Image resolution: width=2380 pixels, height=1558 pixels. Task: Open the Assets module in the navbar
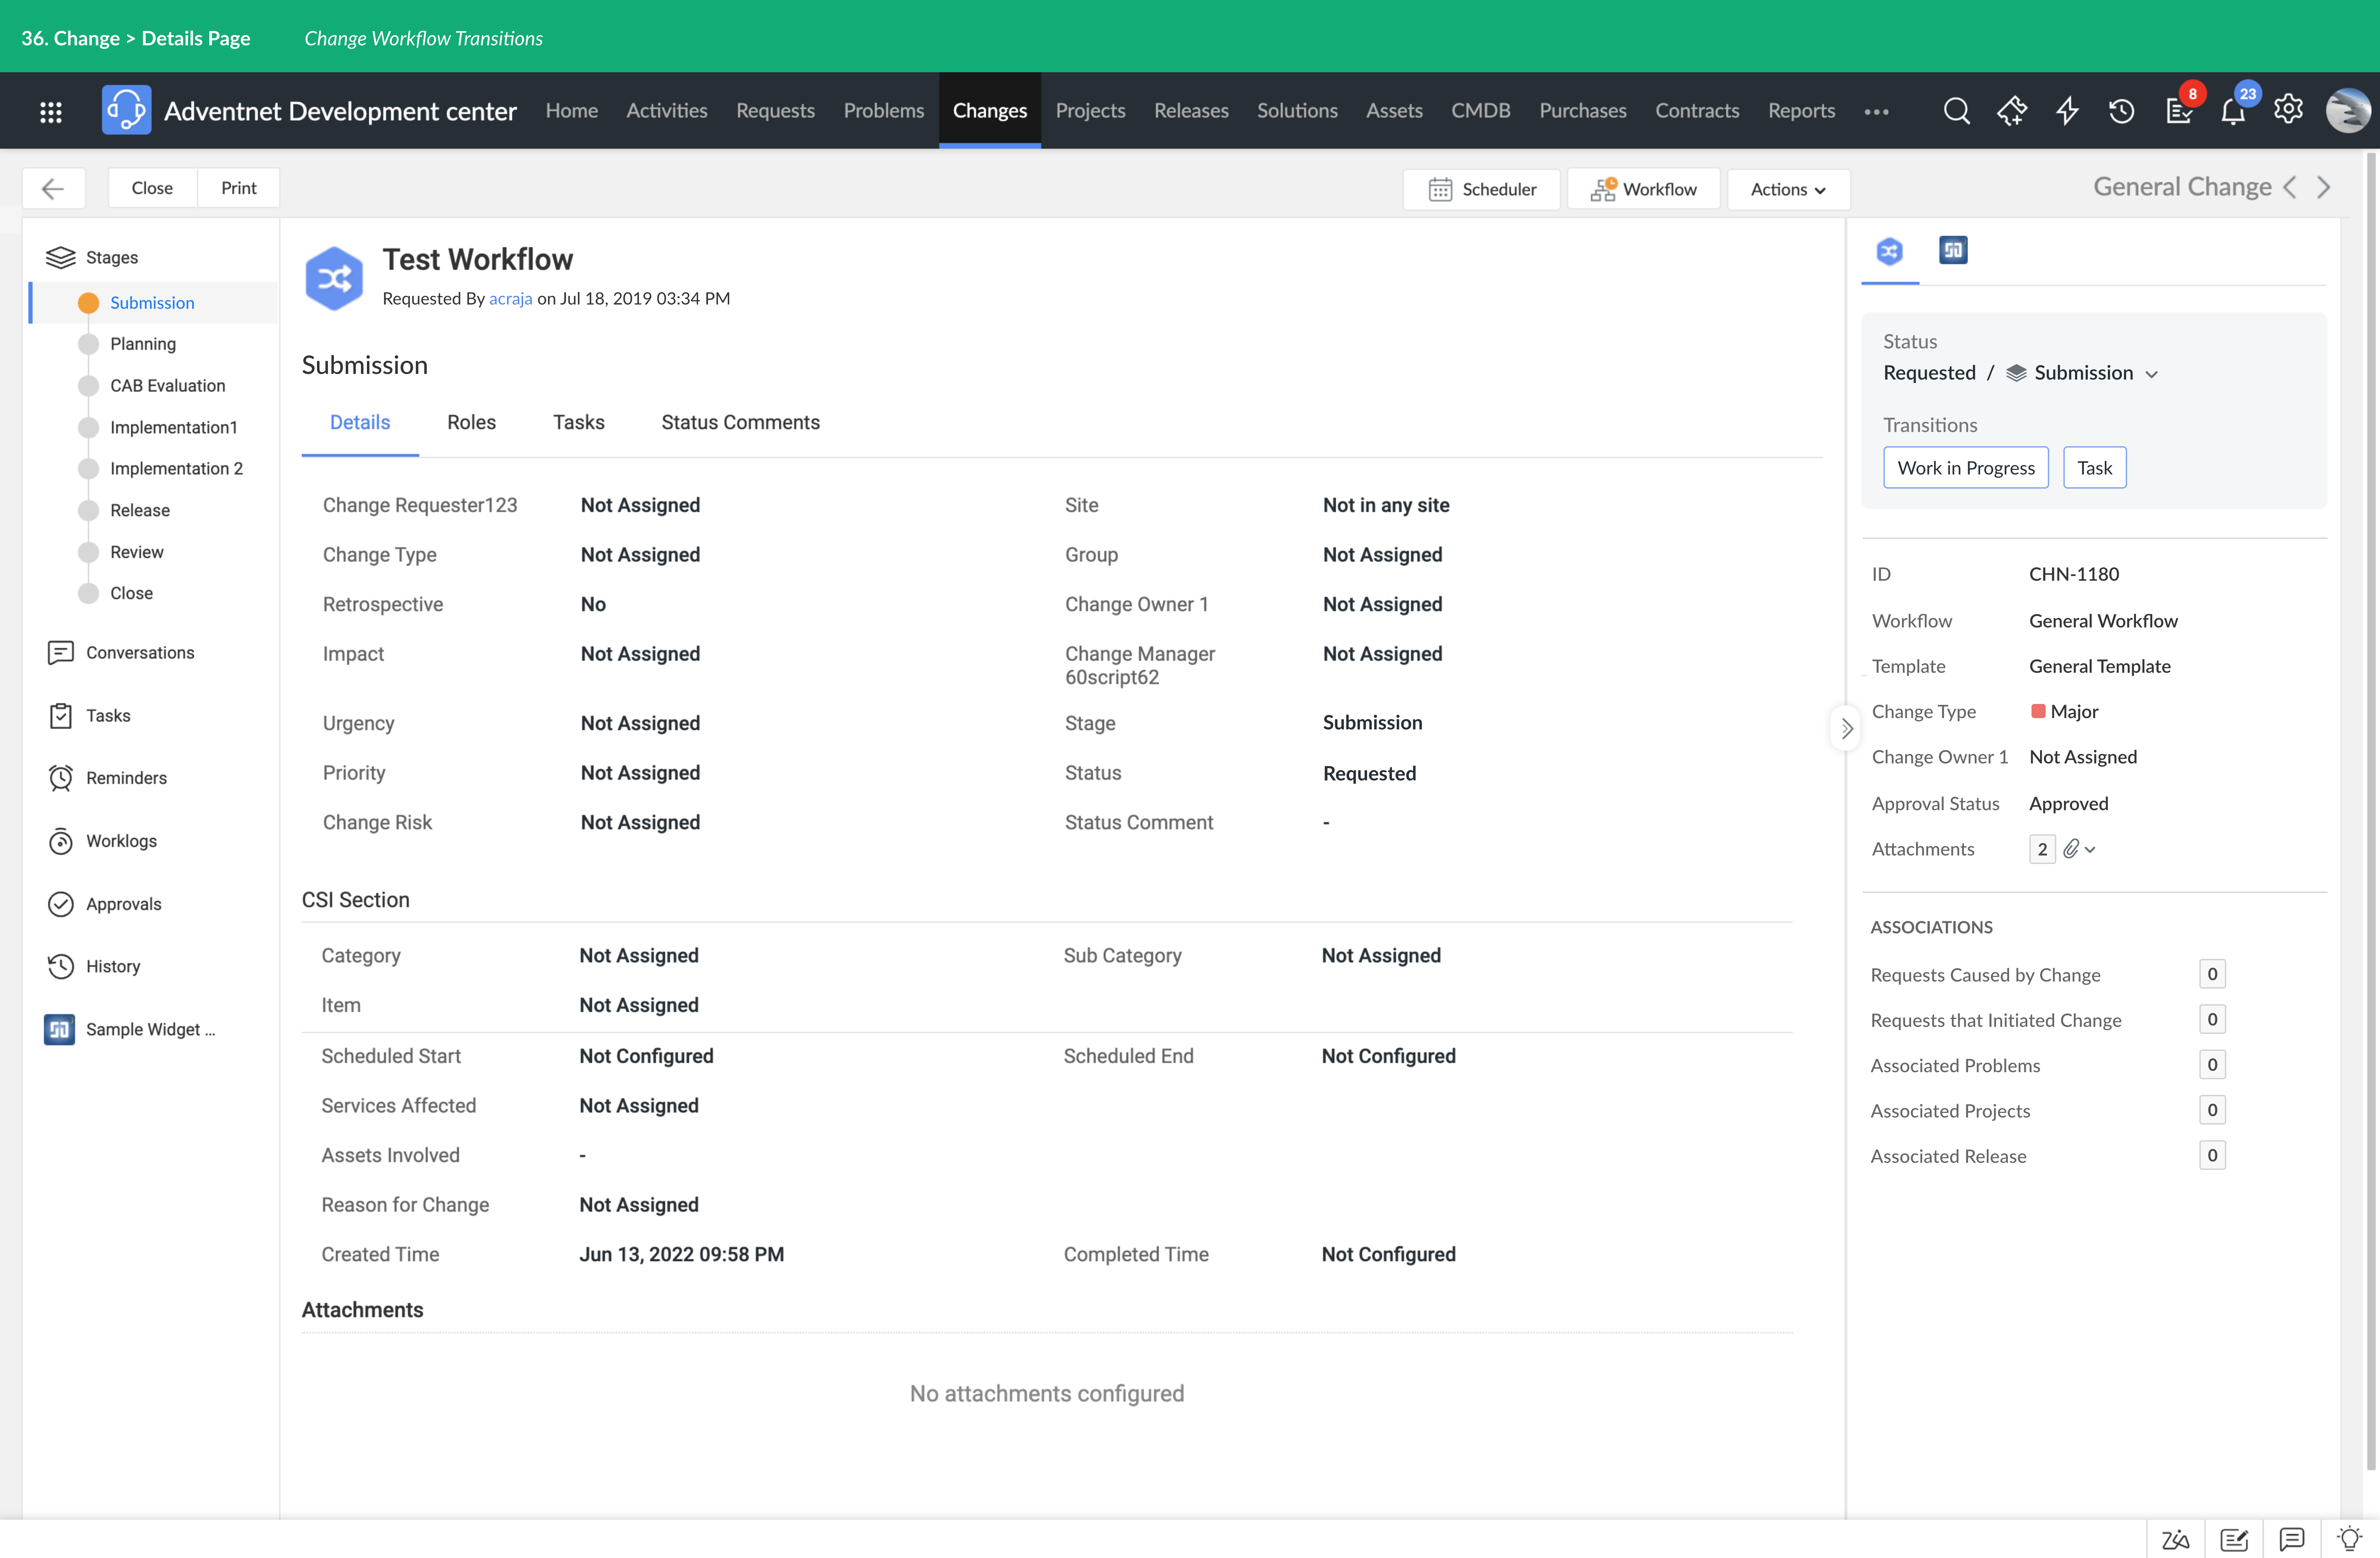pos(1394,111)
